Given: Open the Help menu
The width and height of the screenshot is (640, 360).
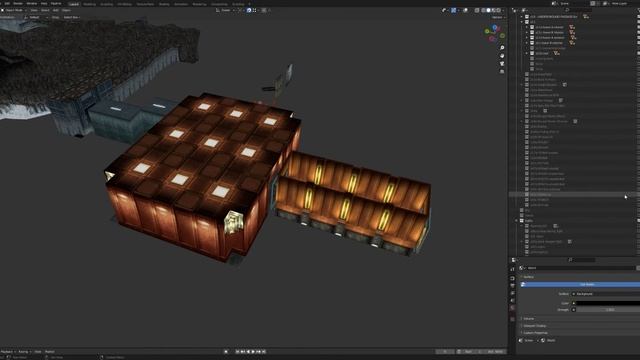Looking at the screenshot, I should click(44, 3).
